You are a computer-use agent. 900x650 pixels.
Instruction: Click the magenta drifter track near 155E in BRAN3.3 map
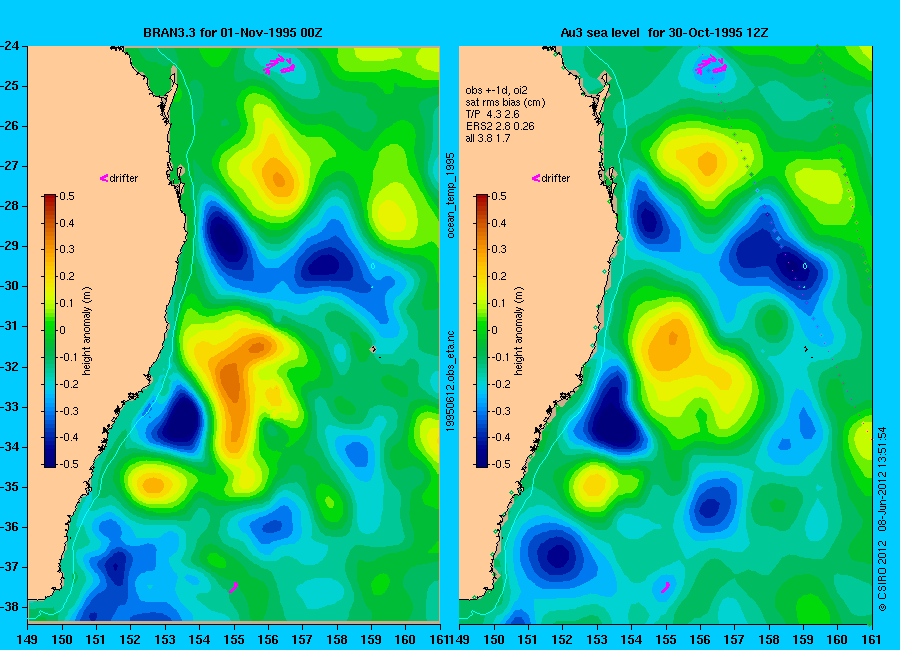(234, 587)
